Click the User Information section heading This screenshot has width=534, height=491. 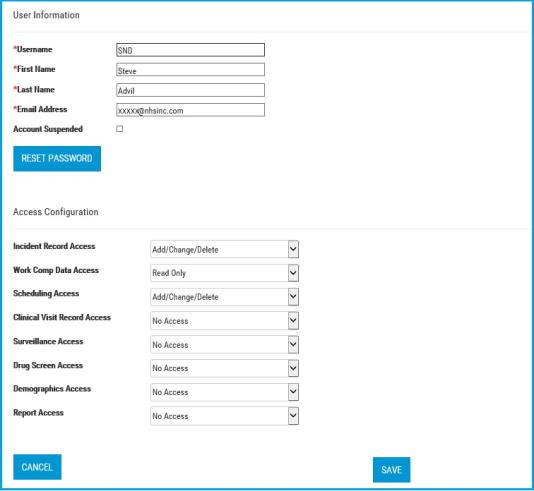[46, 15]
